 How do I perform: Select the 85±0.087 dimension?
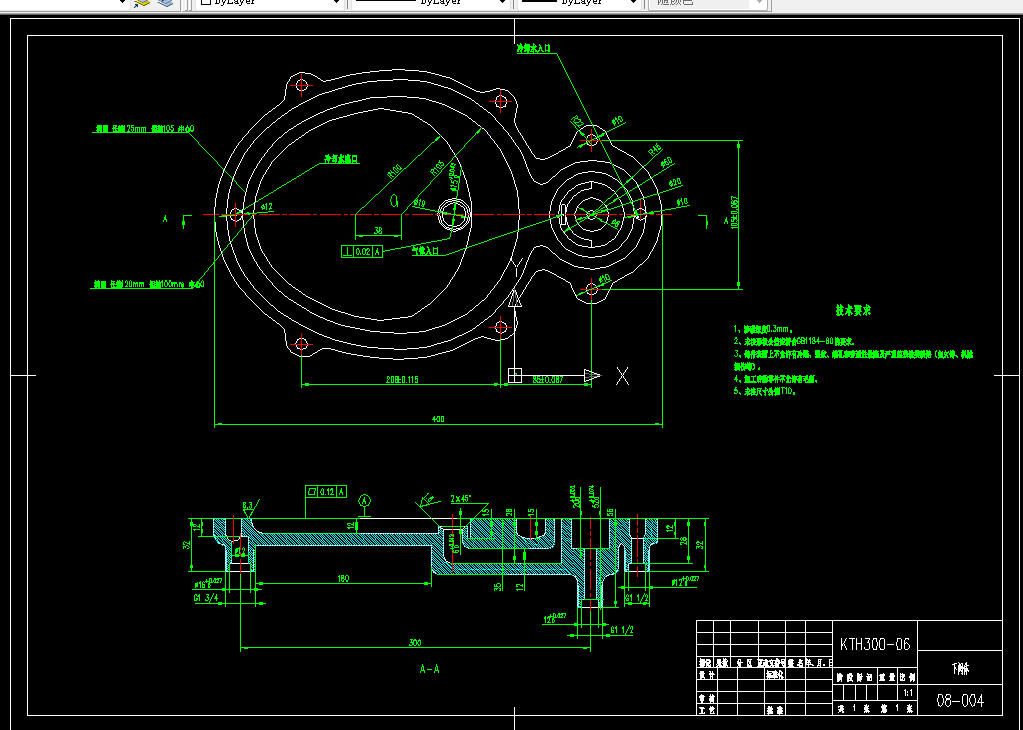pos(547,379)
